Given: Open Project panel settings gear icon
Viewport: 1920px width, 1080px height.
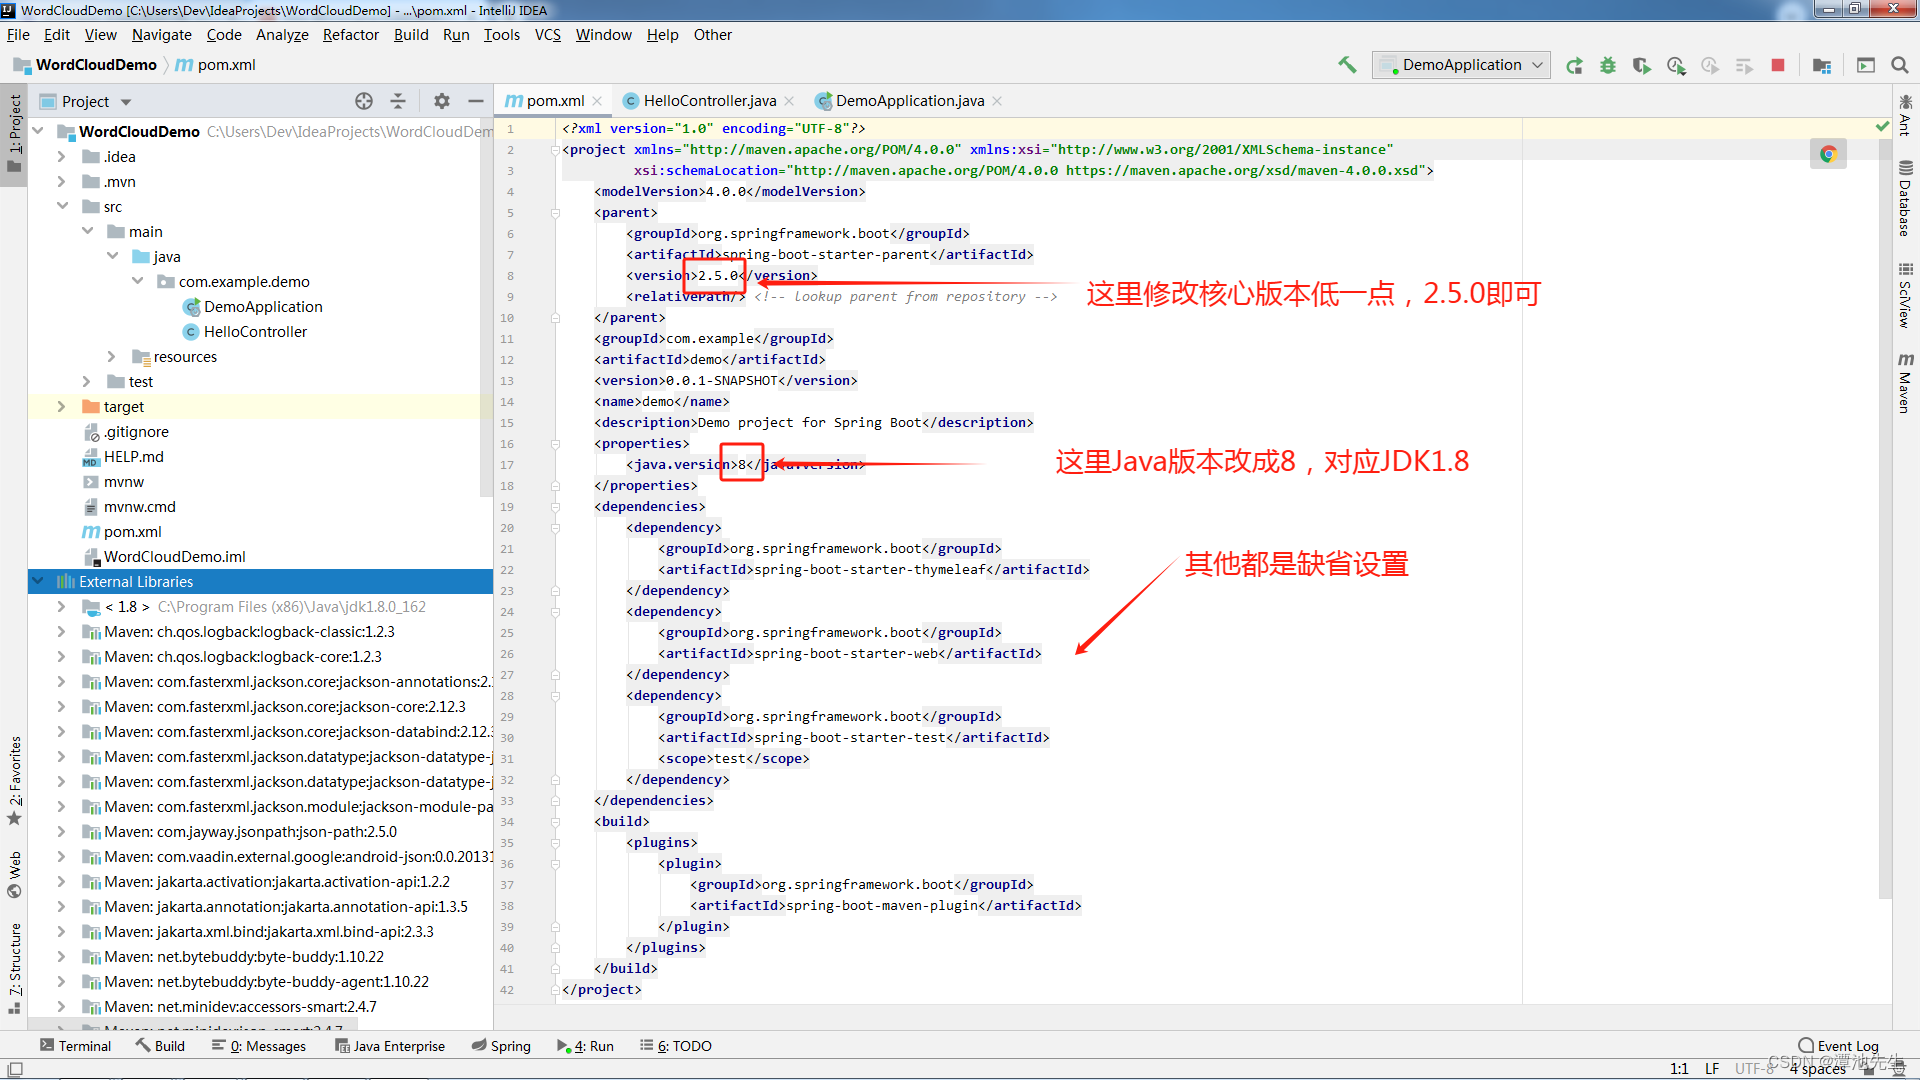Looking at the screenshot, I should click(441, 101).
